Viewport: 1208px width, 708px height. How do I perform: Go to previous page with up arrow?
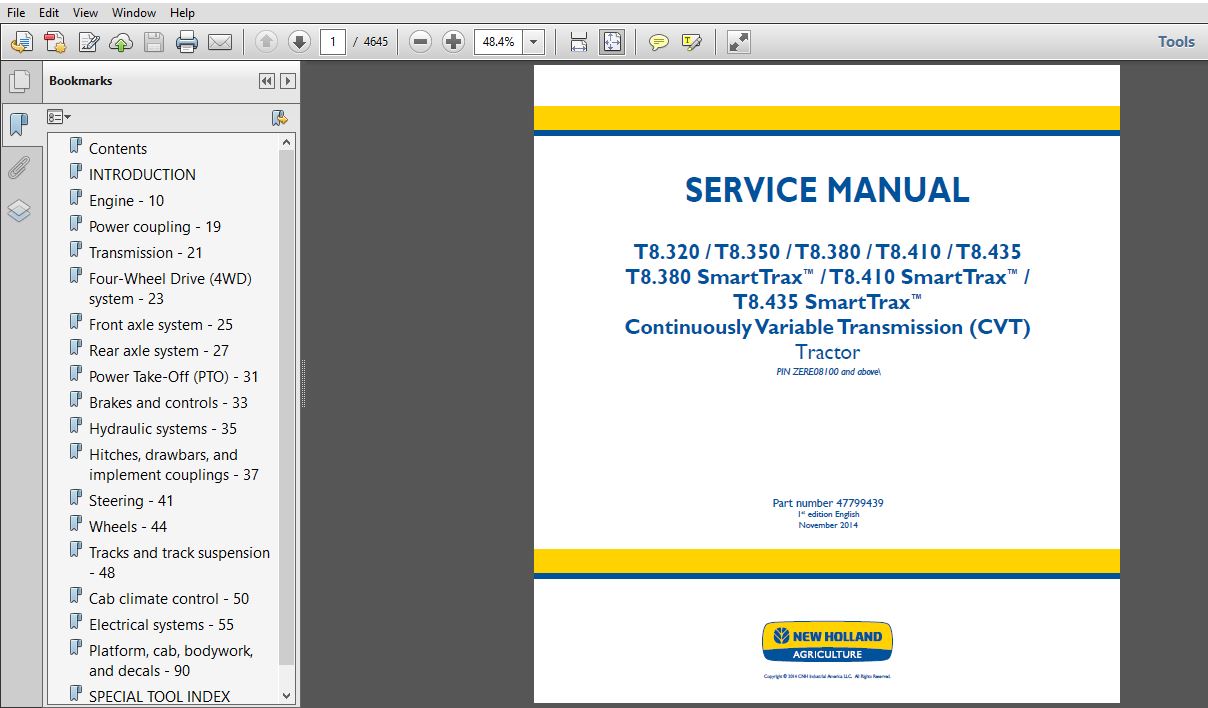coord(266,42)
